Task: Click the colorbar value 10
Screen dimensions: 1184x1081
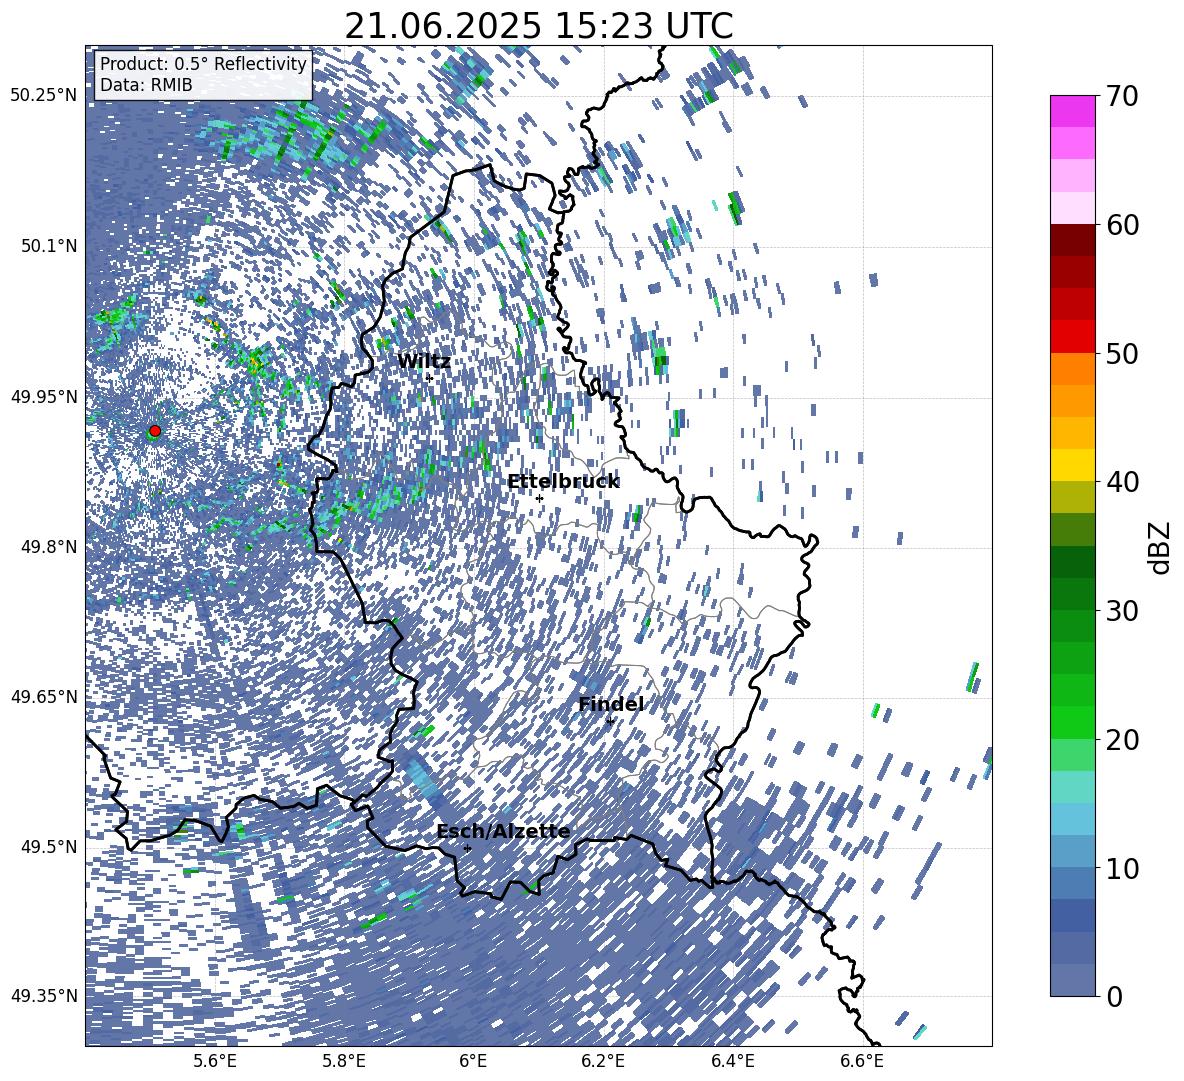Action: tap(1121, 868)
